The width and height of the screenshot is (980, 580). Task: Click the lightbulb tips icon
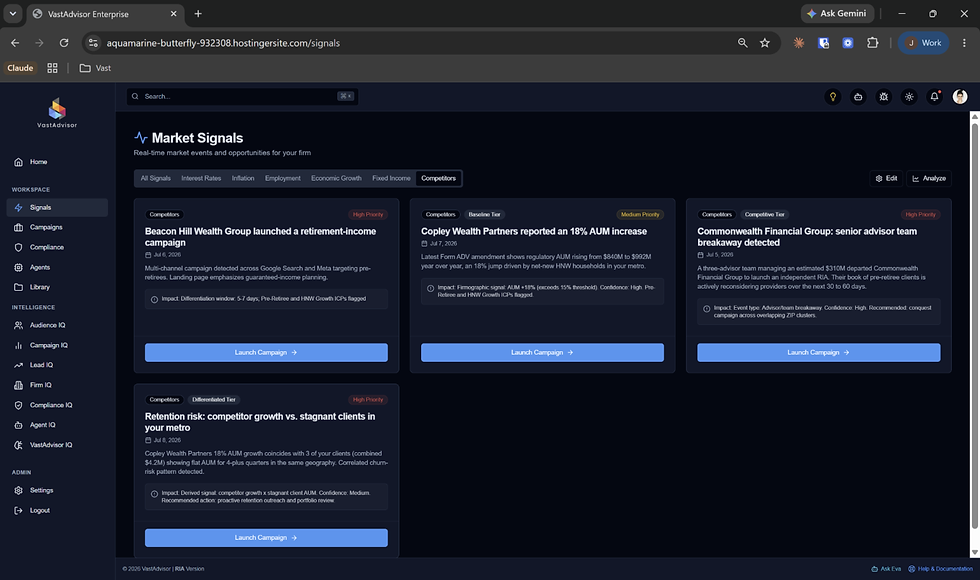(832, 97)
